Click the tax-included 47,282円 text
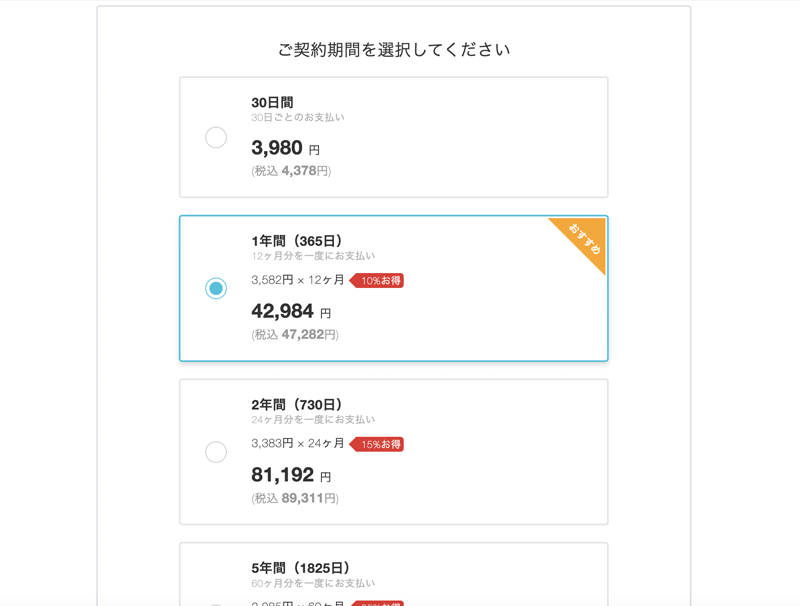The height and width of the screenshot is (606, 800). [295, 335]
